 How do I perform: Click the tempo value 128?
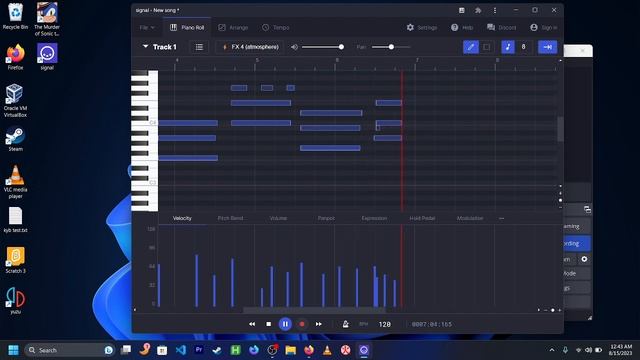pyautogui.click(x=384, y=324)
